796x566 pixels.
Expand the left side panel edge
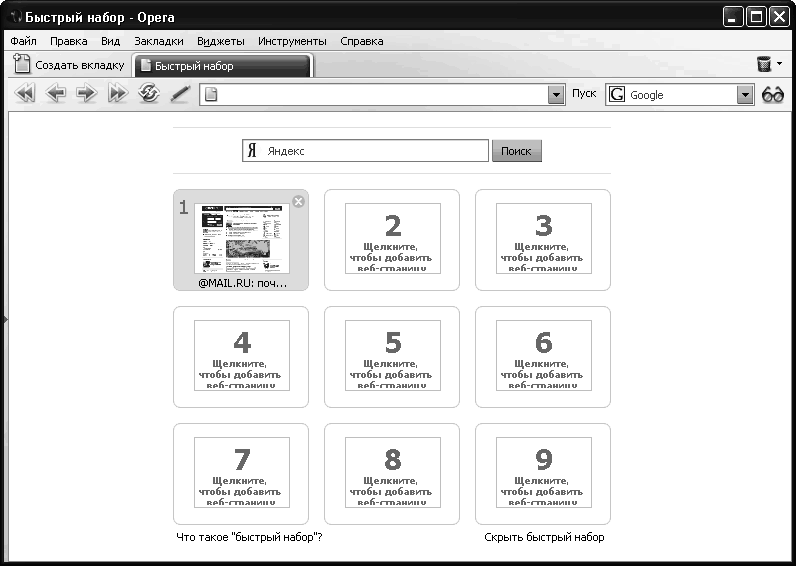pyautogui.click(x=3, y=319)
